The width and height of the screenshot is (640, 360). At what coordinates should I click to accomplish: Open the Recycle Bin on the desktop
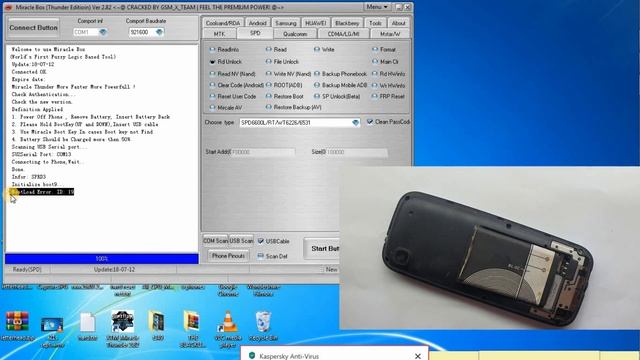(263, 327)
